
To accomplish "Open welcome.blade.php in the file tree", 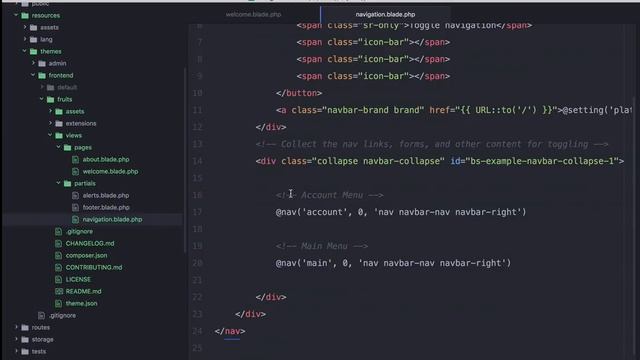I will 110,171.
